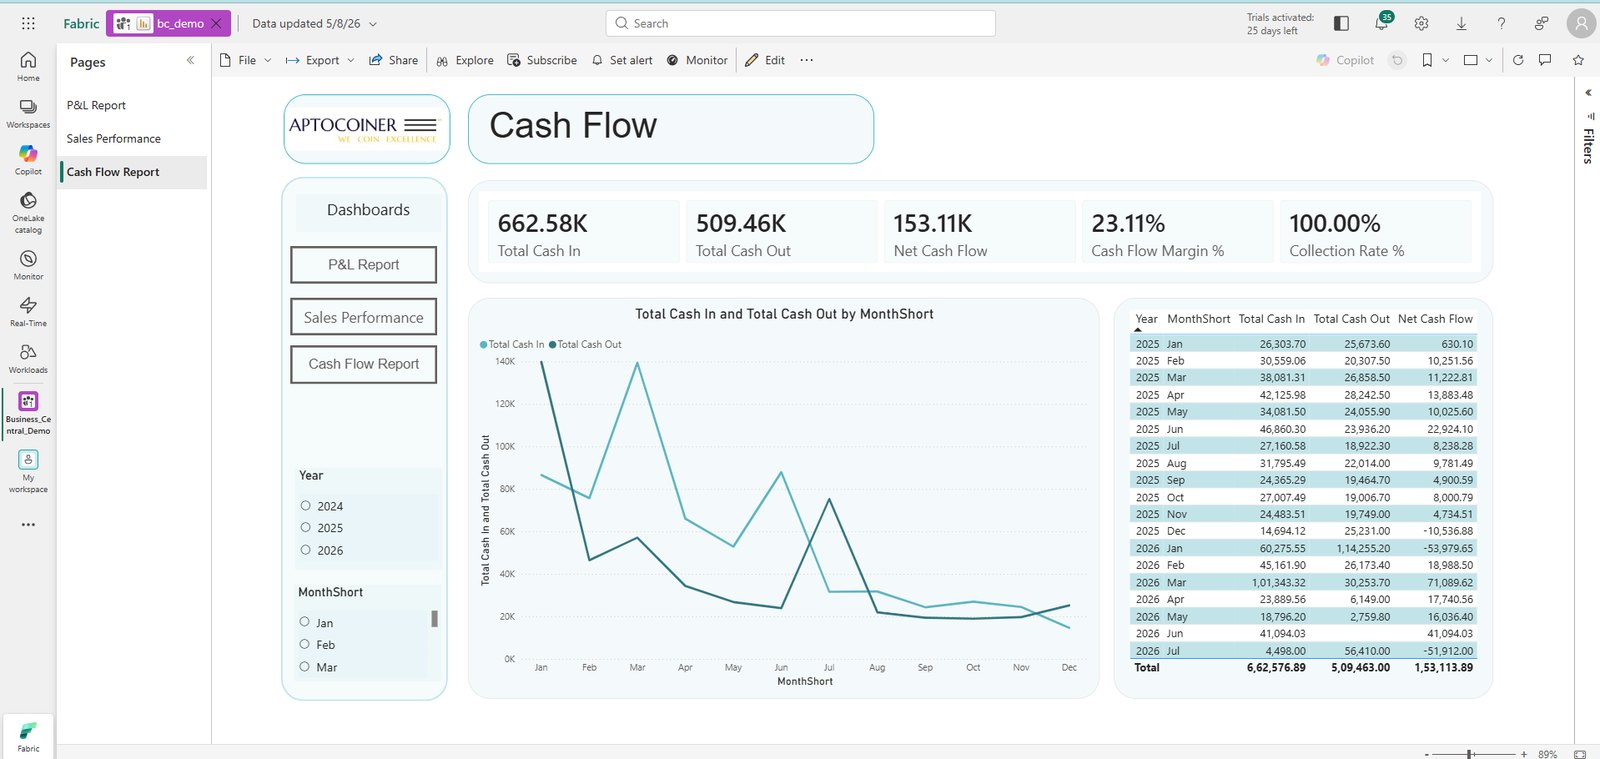Open the File menu dropdown
Viewport: 1600px width, 759px height.
pos(245,60)
